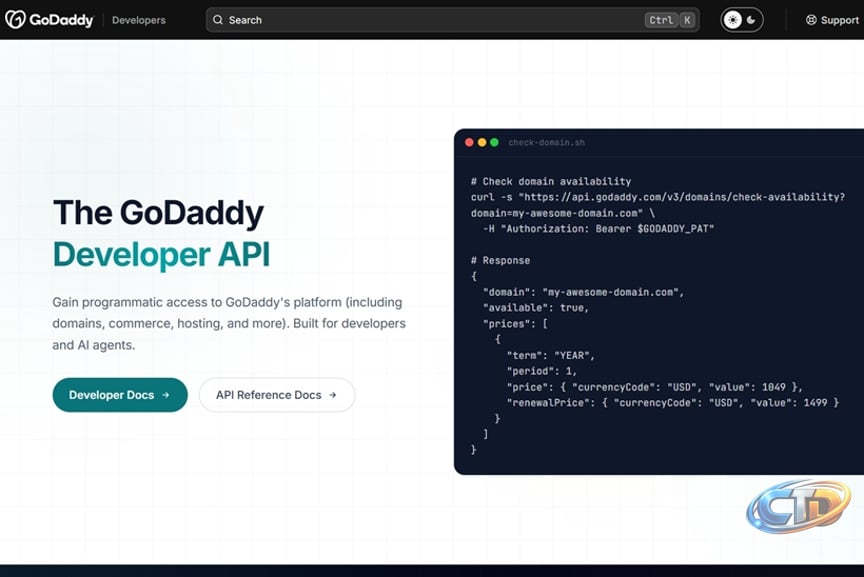Click the "available": true line
The width and height of the screenshot is (864, 577).
click(x=536, y=308)
